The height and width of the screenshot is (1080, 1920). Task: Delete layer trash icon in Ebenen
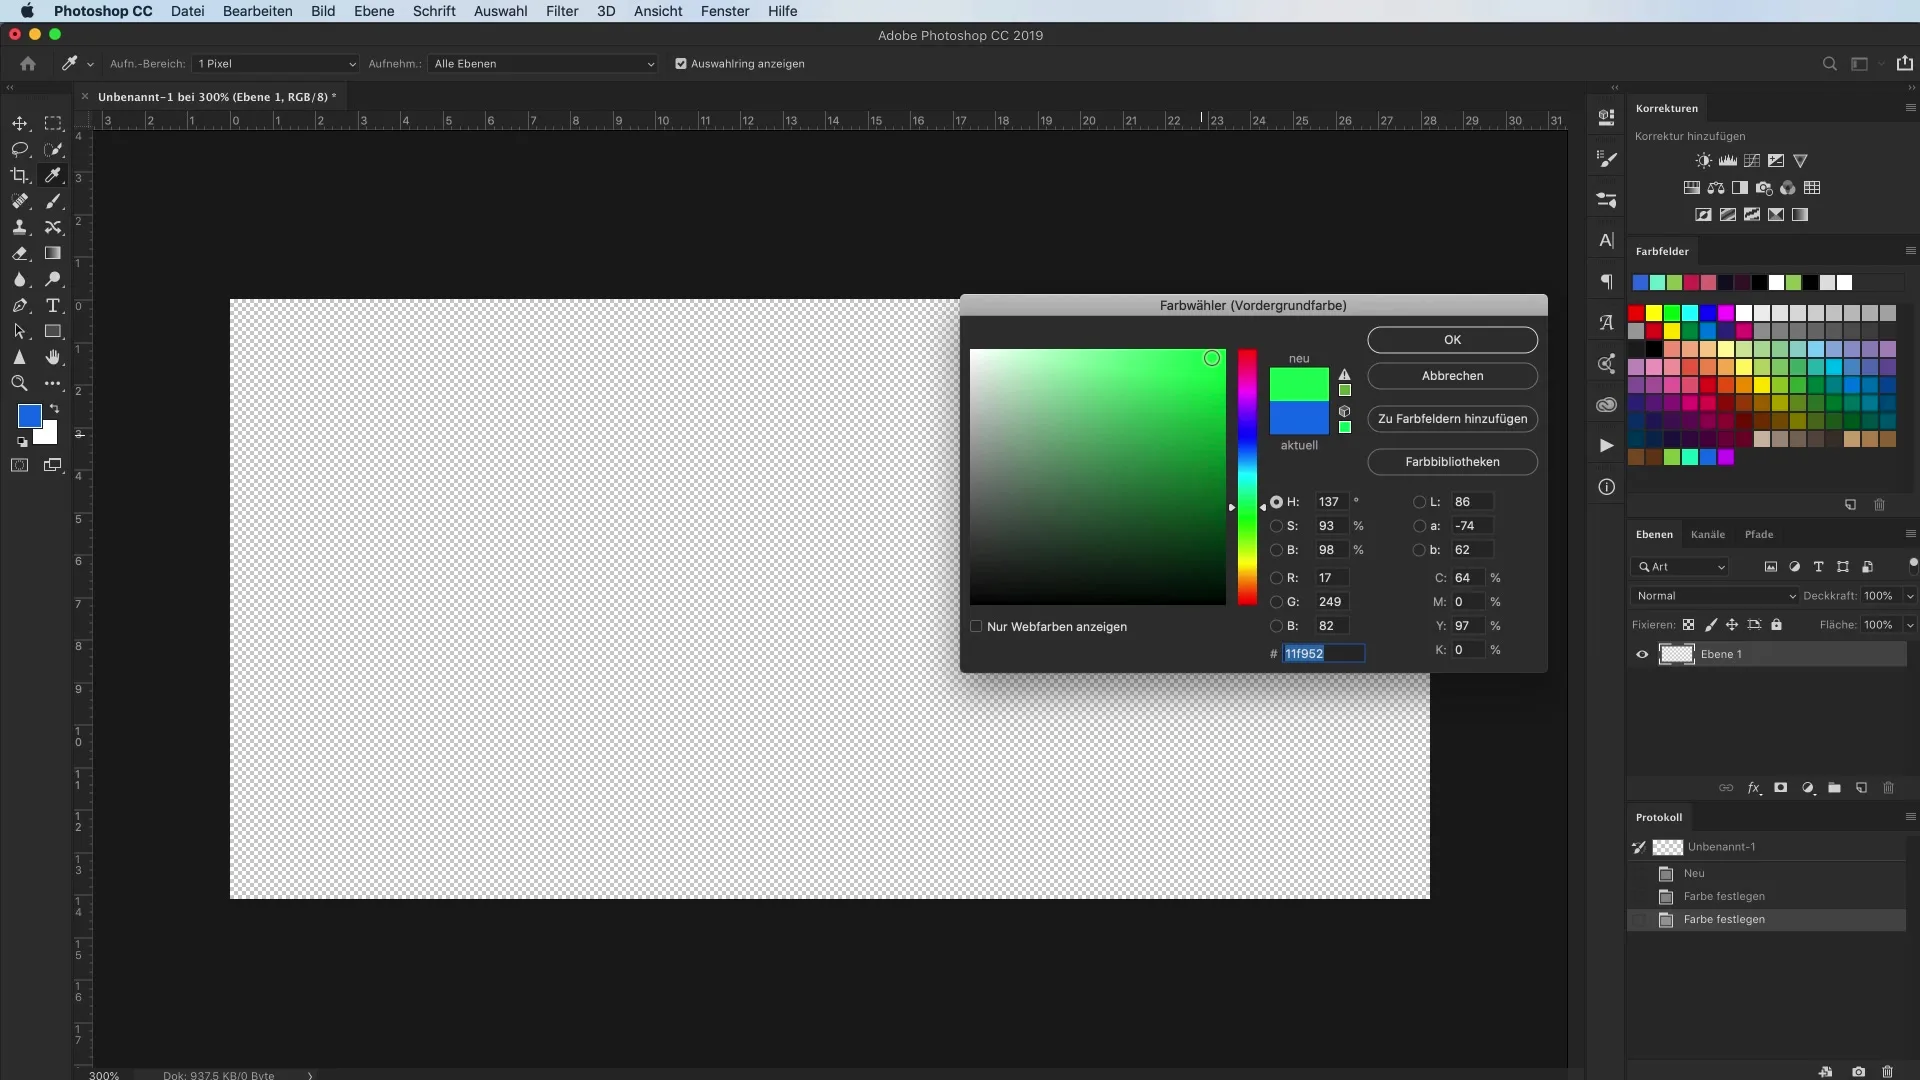coord(1889,788)
